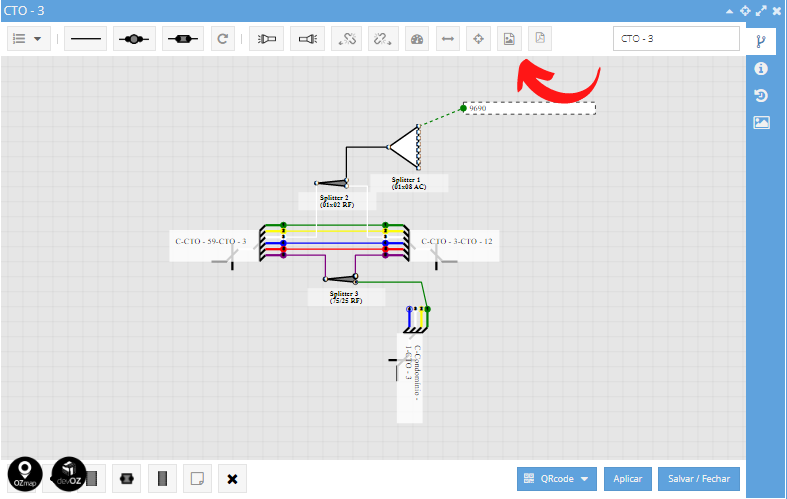Select the Splitter 2 (01x02 RF) label

[x=337, y=201]
